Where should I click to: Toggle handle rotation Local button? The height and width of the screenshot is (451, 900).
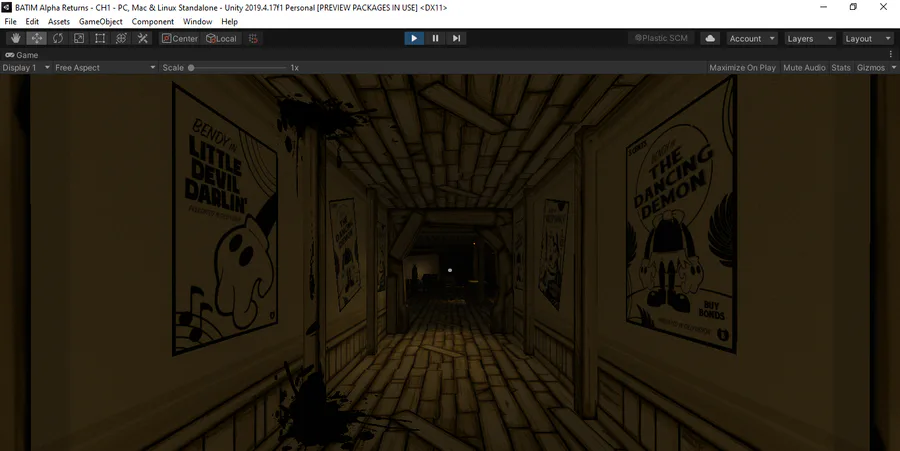[221, 38]
